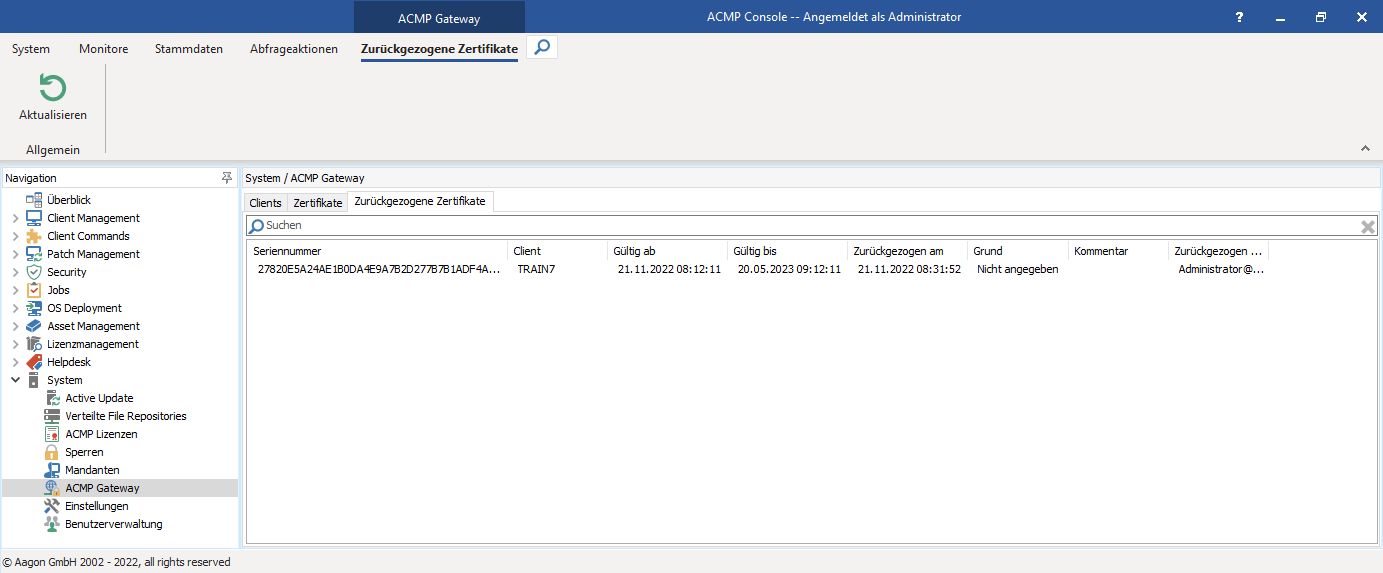The height and width of the screenshot is (573, 1383).
Task: Click the Verteilte File Repositories icon
Action: click(x=52, y=416)
